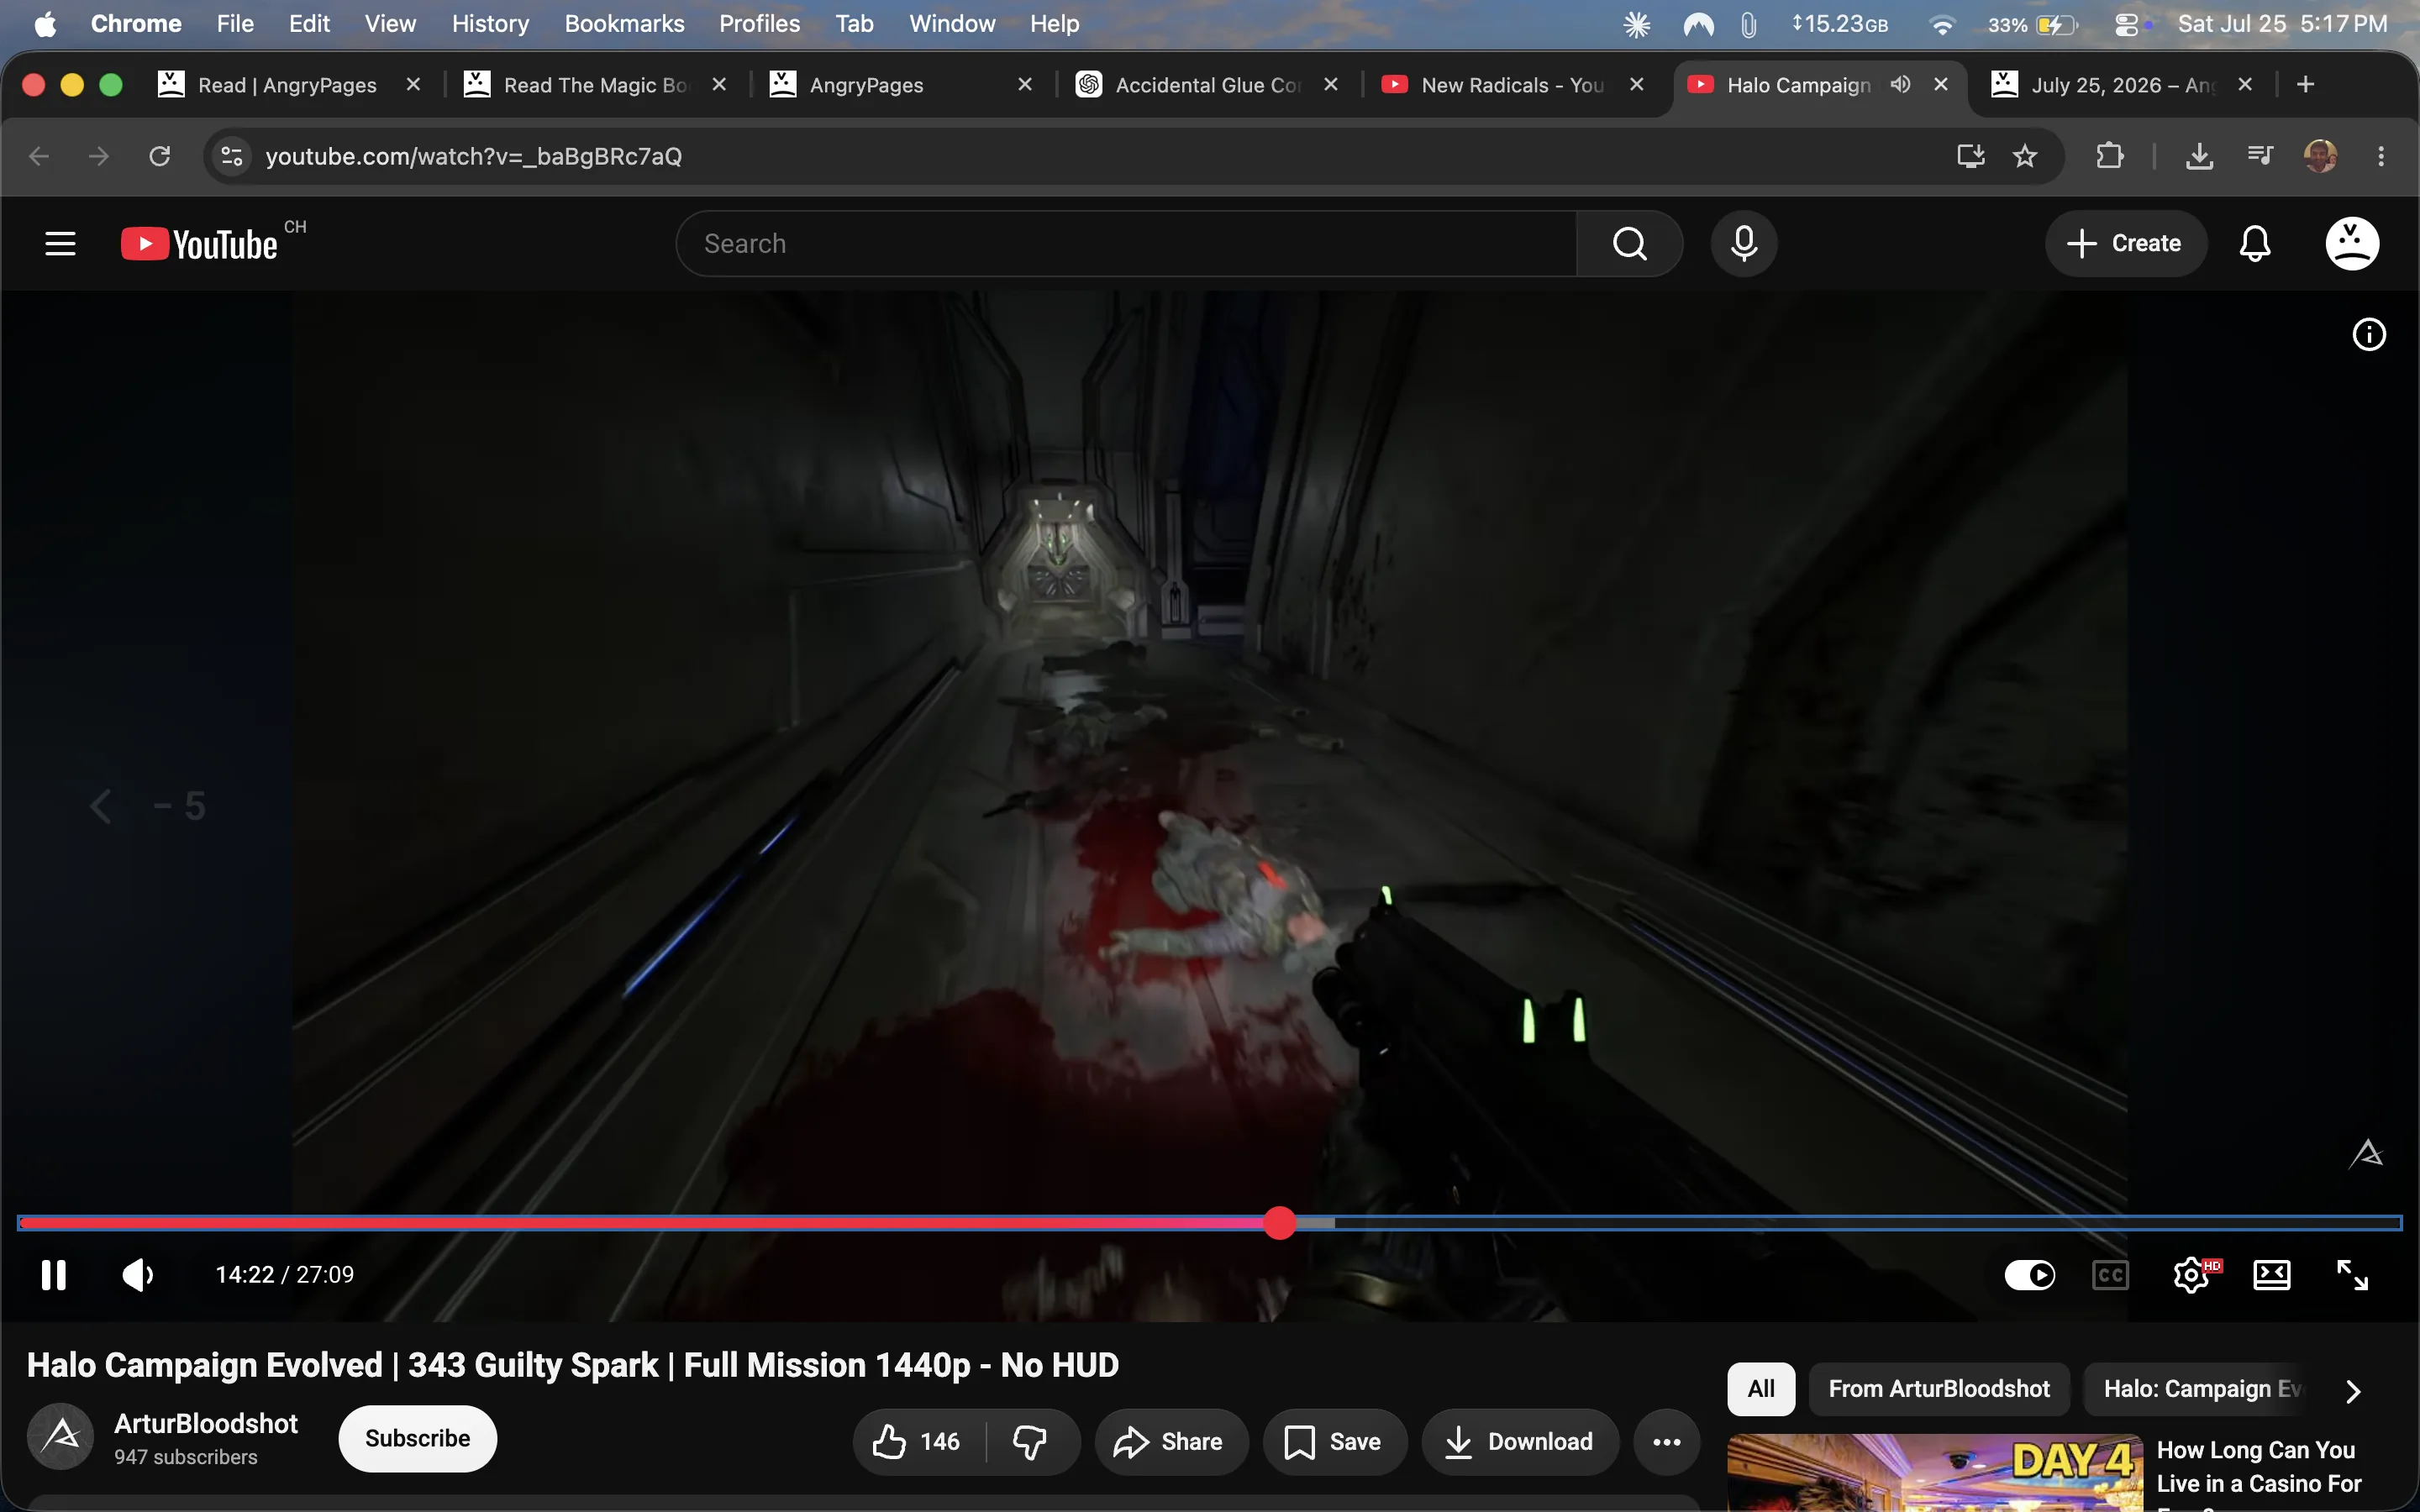Open the video settings gear
Image resolution: width=2420 pixels, height=1512 pixels.
point(2192,1275)
